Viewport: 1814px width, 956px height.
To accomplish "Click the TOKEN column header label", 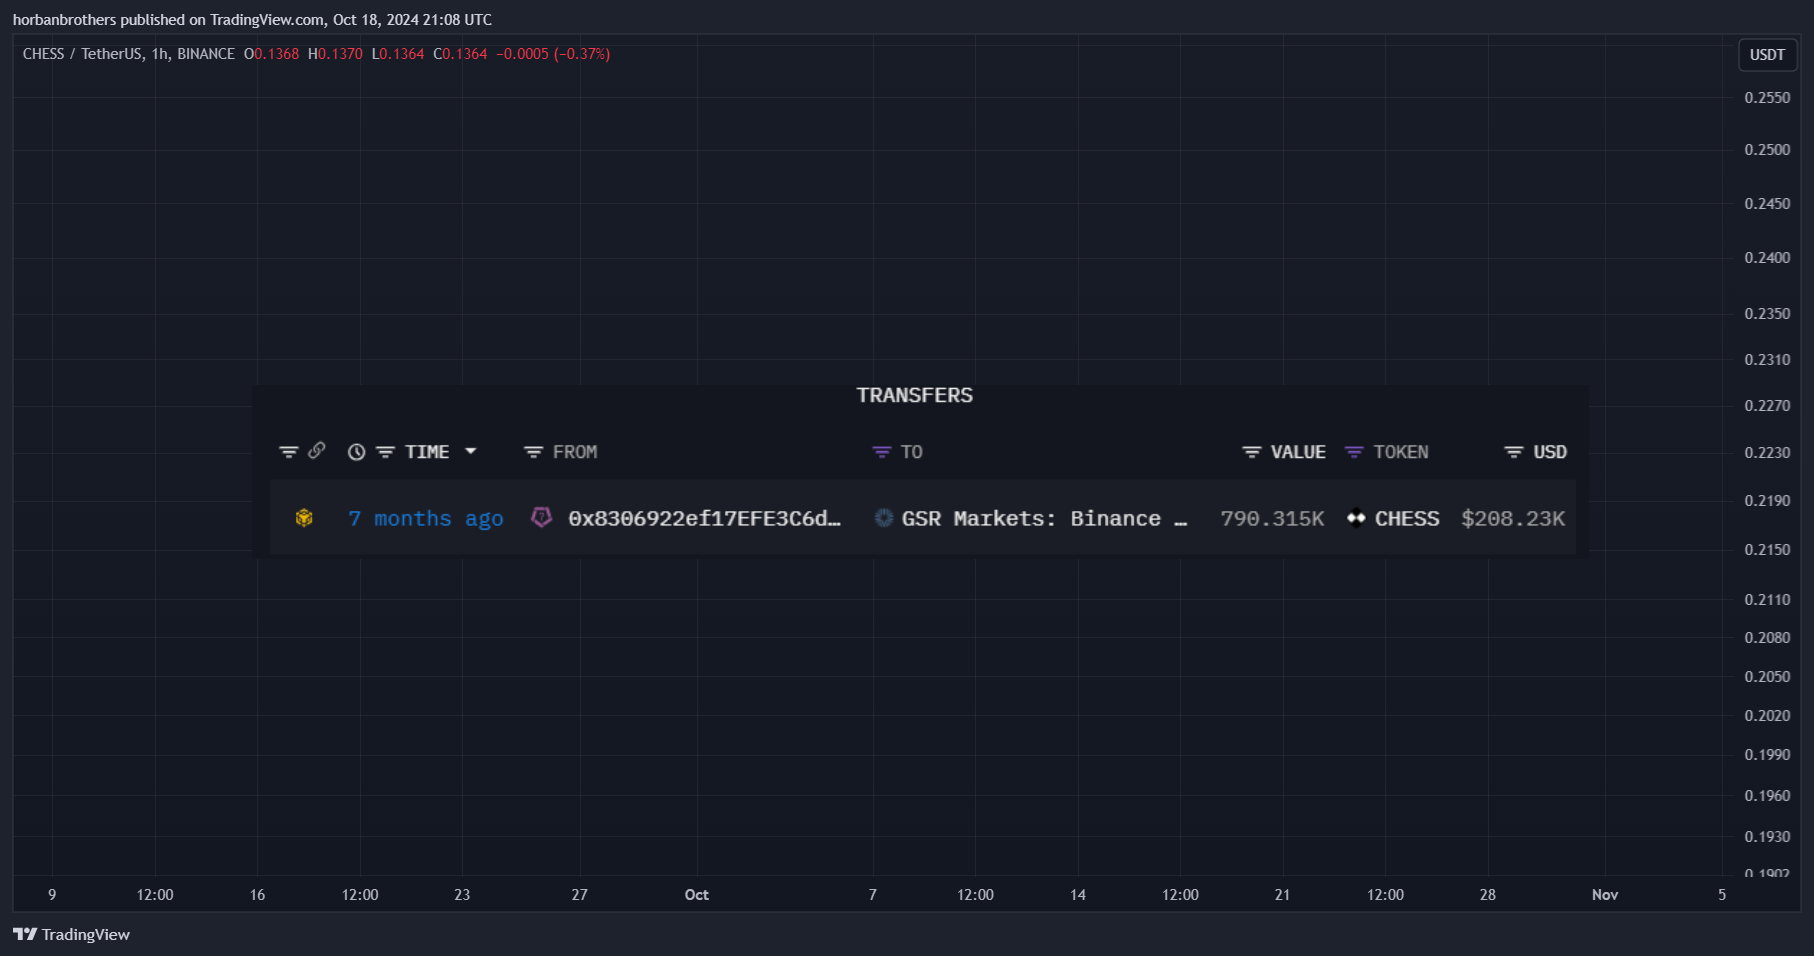I will (x=1401, y=452).
